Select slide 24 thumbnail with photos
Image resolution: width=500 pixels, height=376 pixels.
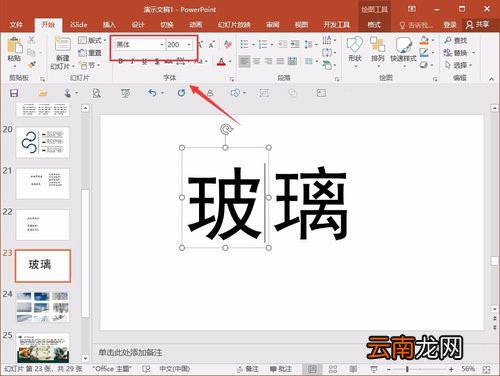tap(43, 307)
